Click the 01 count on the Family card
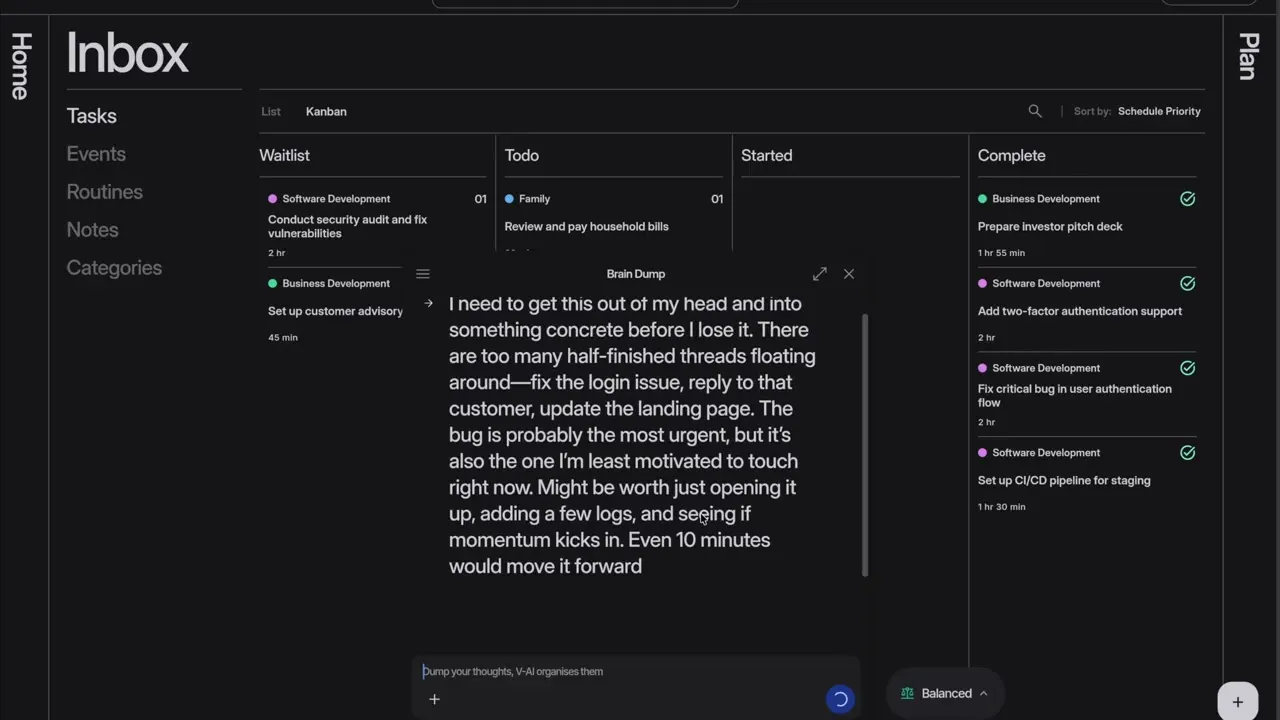 pyautogui.click(x=716, y=199)
